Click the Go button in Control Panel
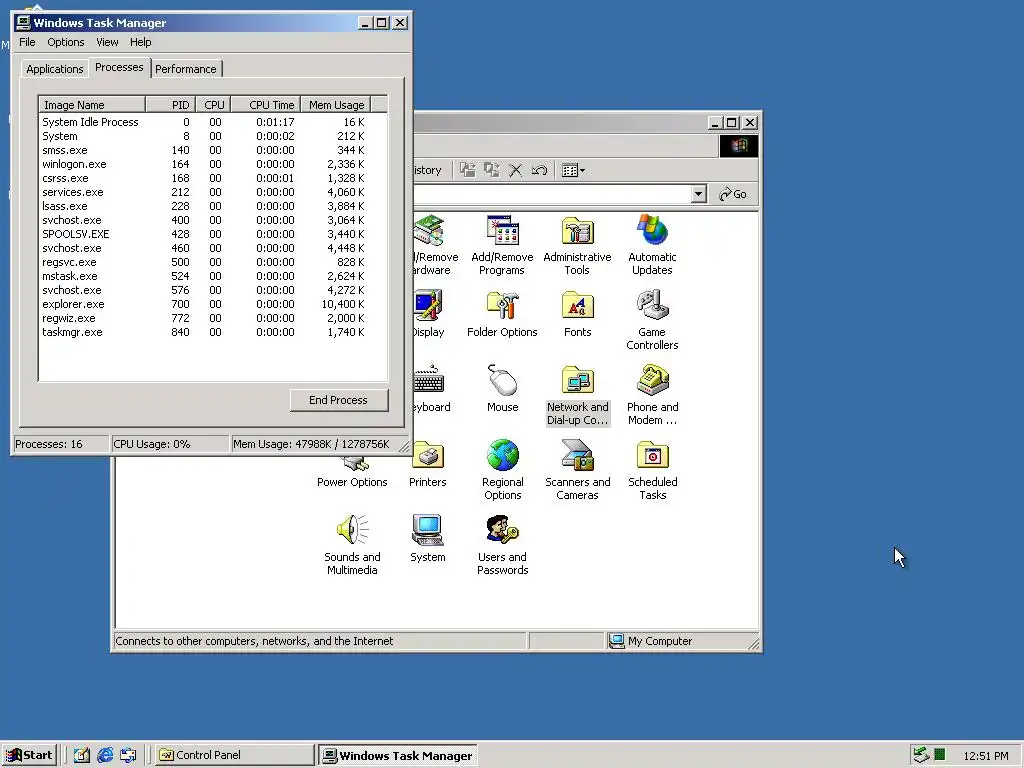Viewport: 1024px width, 768px height. coord(733,194)
